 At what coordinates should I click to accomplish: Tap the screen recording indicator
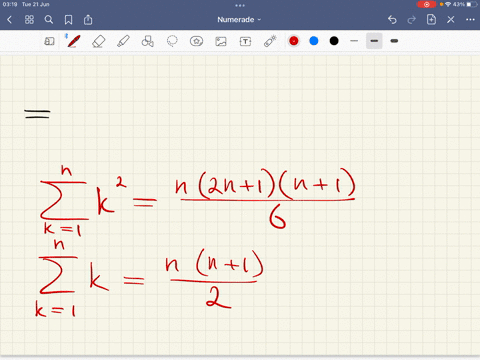tap(426, 4)
